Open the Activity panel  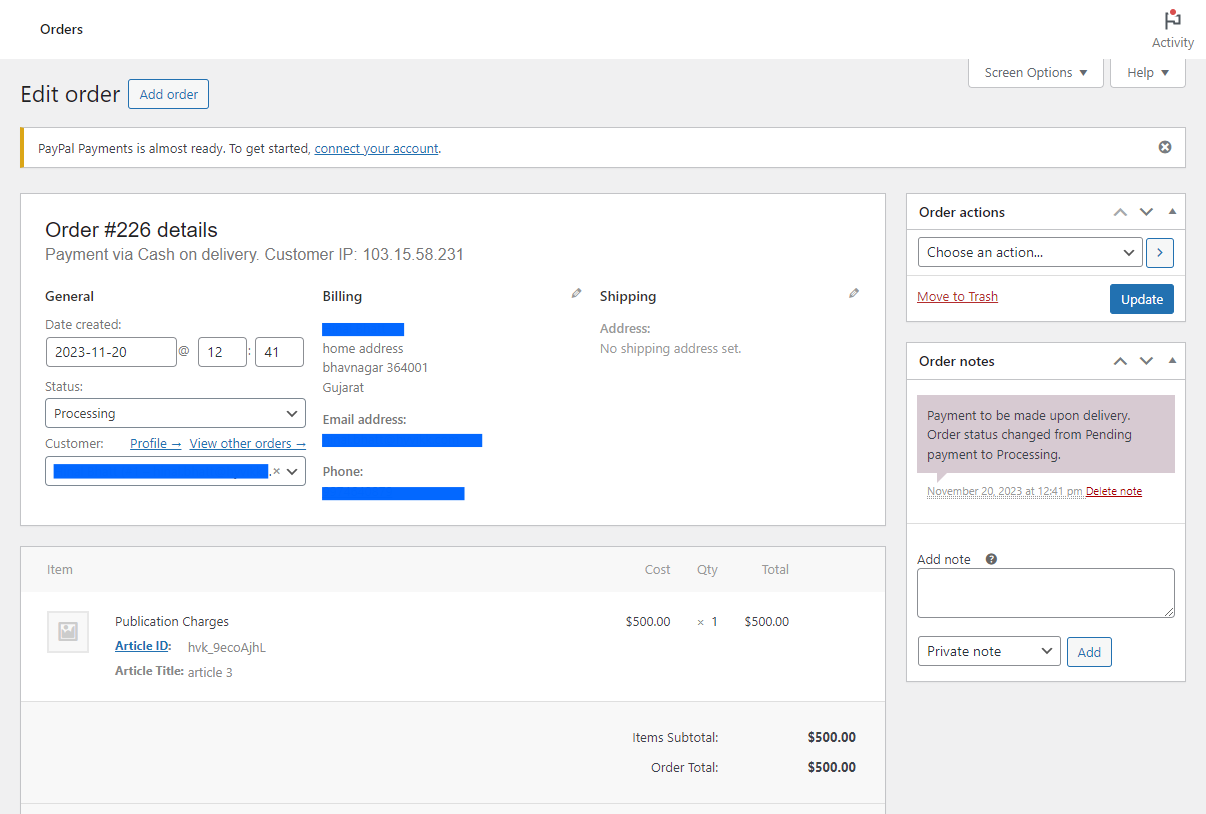click(1172, 28)
